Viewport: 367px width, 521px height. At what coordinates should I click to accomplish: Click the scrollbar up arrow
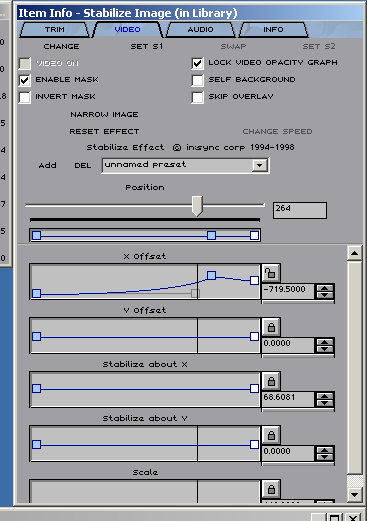point(354,254)
